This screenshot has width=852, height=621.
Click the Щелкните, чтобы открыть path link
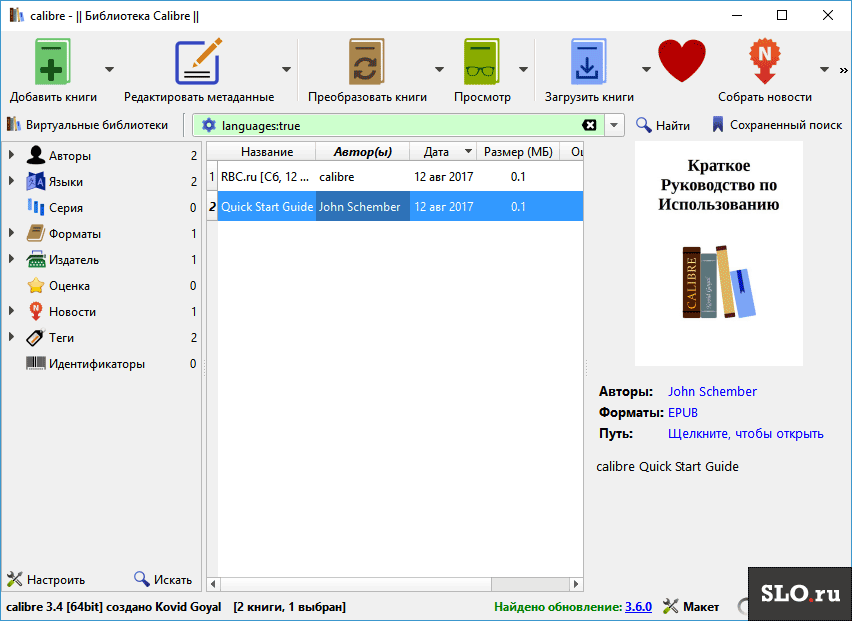click(x=746, y=434)
